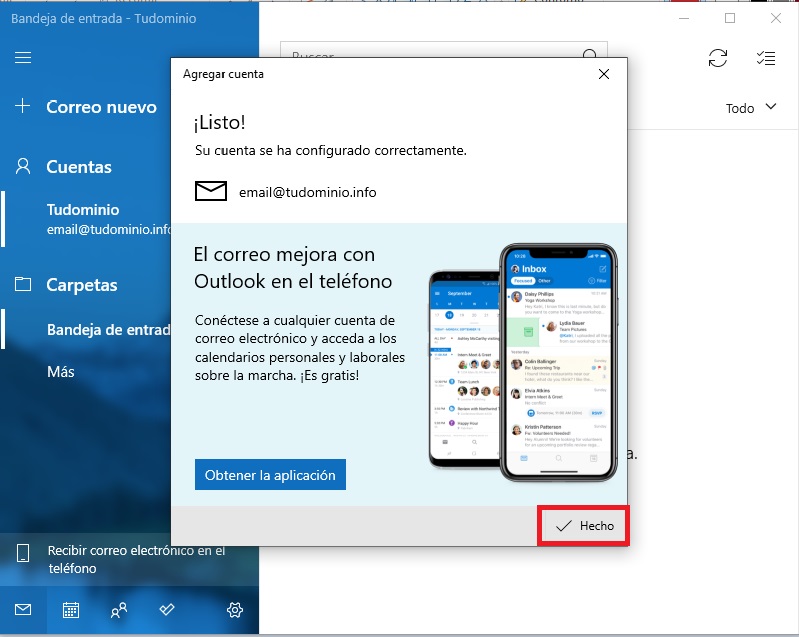Maximize the Mail window
Viewport: 799px width, 637px height.
(x=730, y=18)
